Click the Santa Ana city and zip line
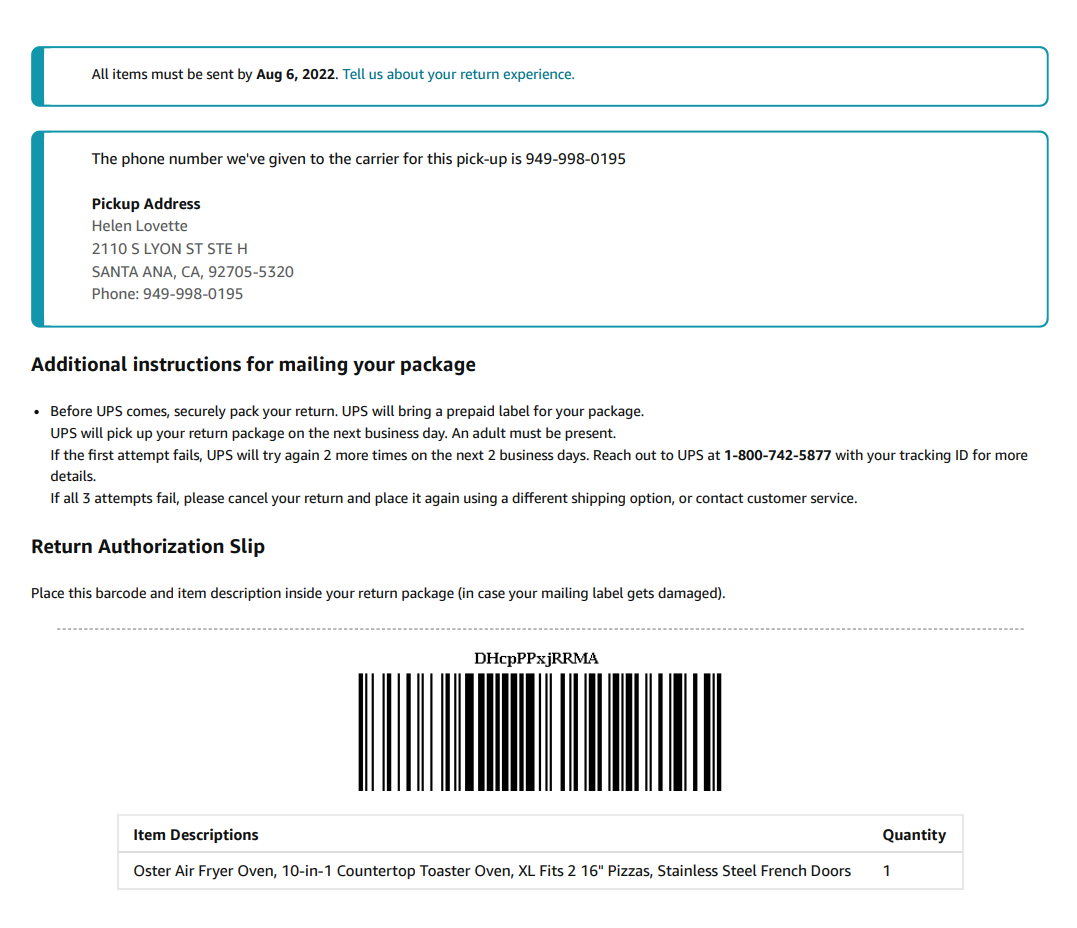This screenshot has width=1077, height=928. coord(192,272)
